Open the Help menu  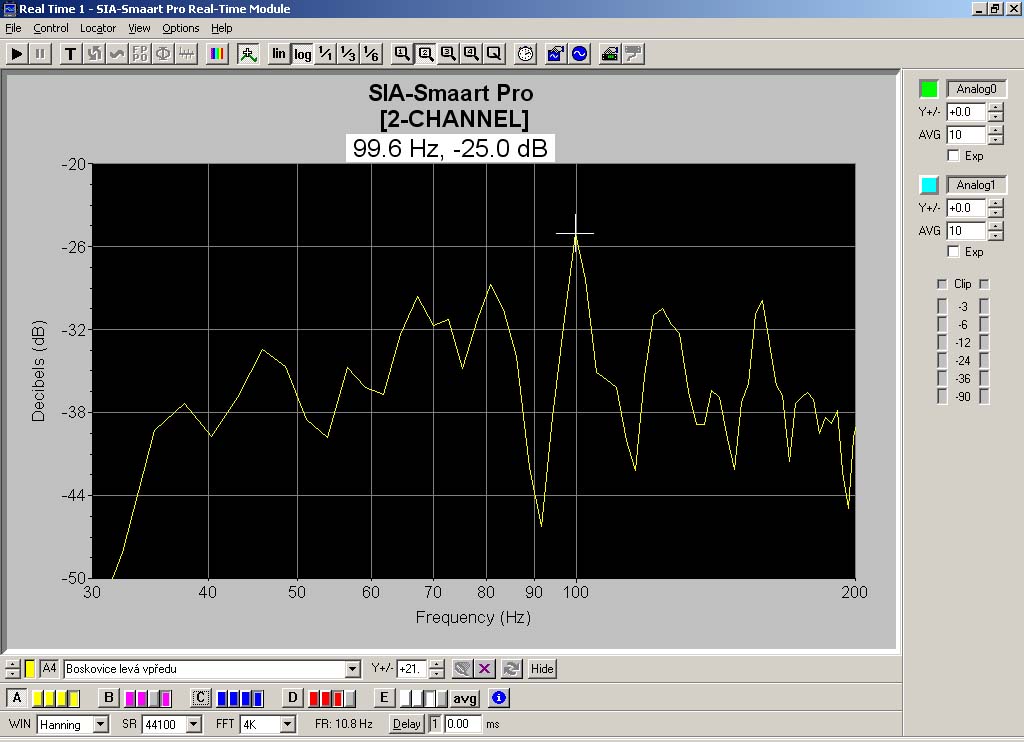(x=221, y=28)
